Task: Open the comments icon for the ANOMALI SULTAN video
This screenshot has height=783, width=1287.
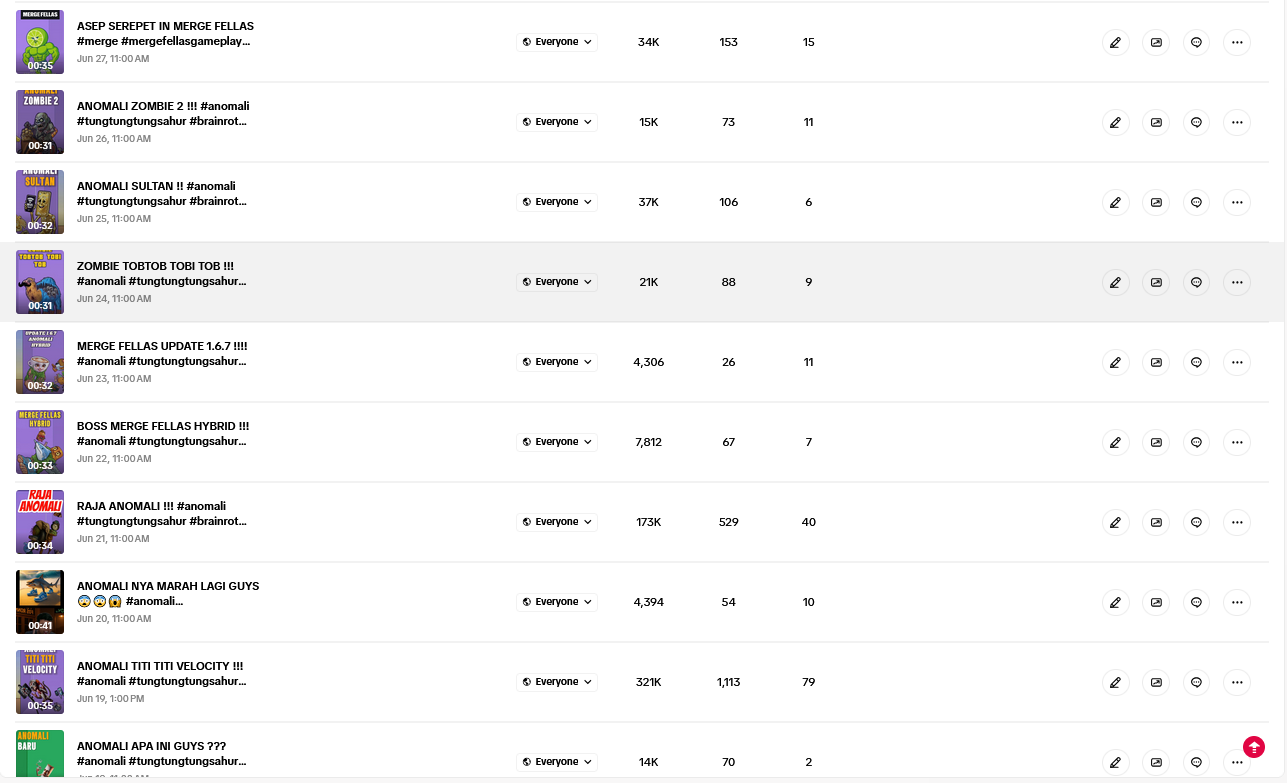Action: pyautogui.click(x=1196, y=202)
